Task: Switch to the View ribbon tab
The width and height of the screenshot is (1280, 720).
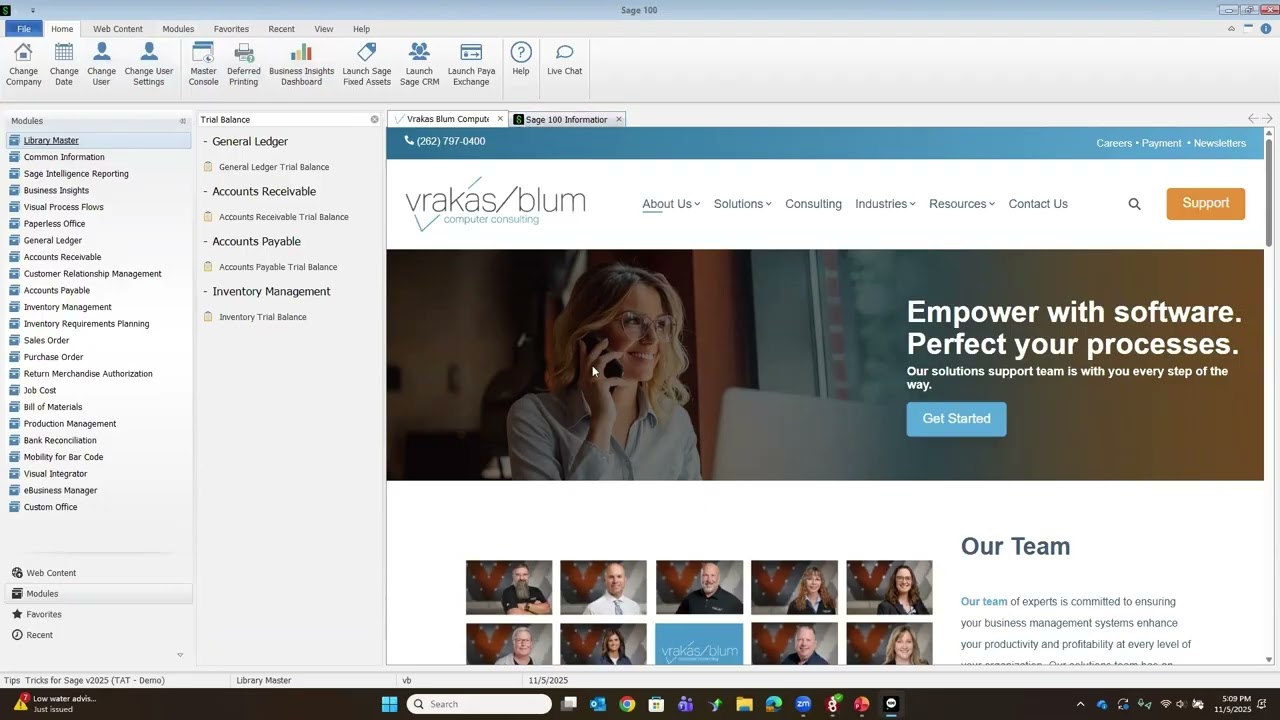Action: pyautogui.click(x=324, y=29)
